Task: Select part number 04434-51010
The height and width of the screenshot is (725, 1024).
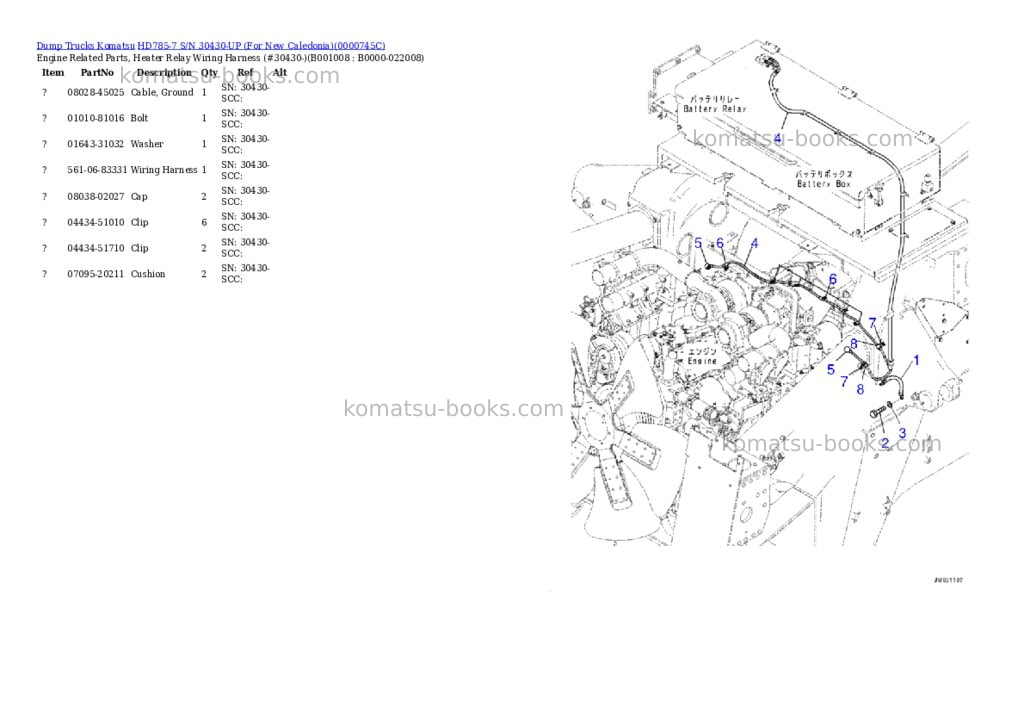Action: (95, 223)
